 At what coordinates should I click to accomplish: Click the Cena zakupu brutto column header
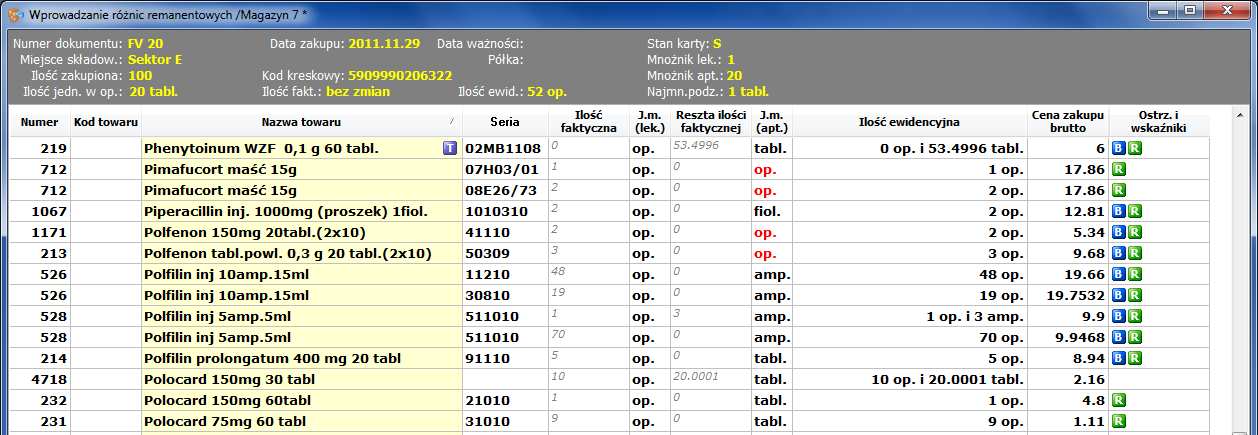(x=1068, y=122)
